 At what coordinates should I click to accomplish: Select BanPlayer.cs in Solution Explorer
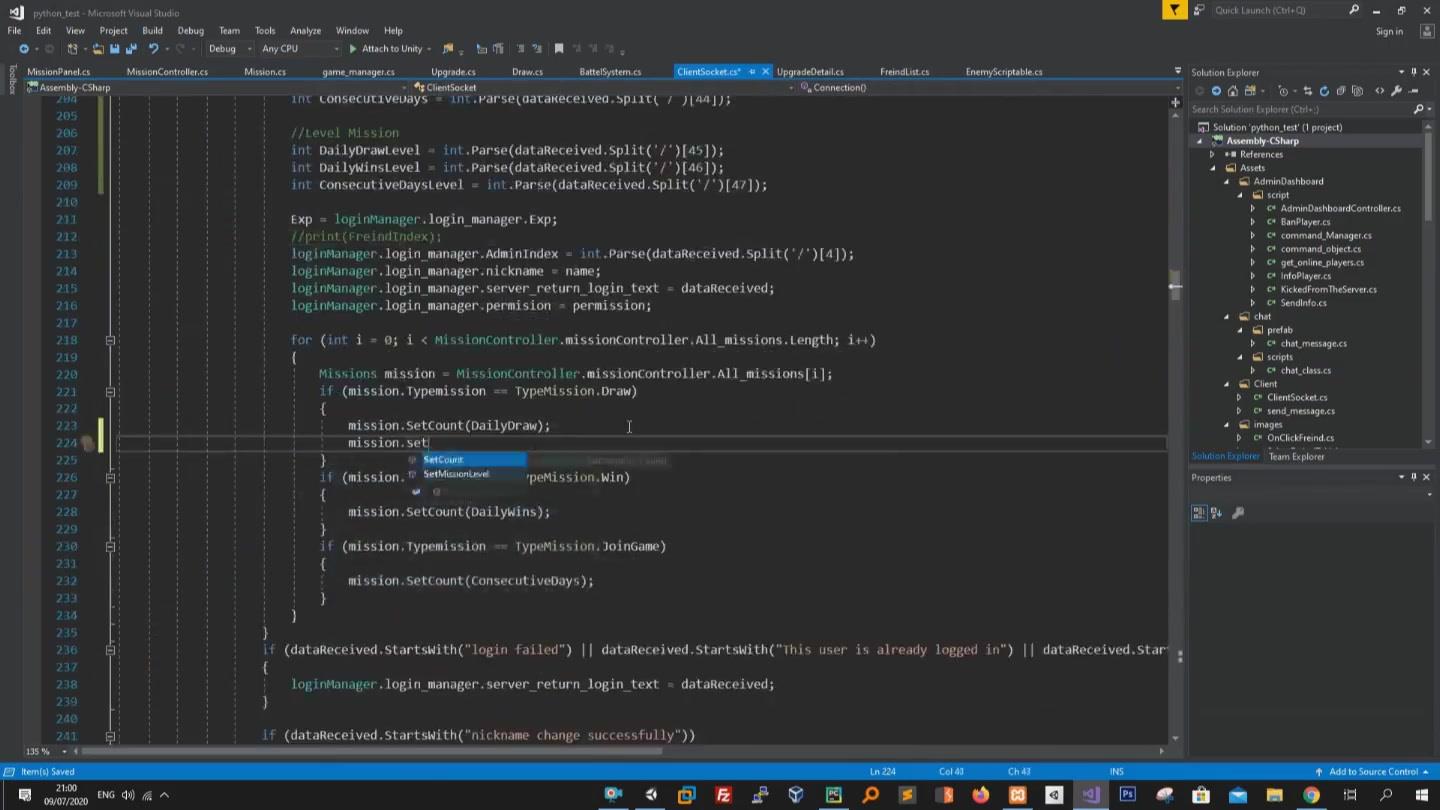(1305, 222)
